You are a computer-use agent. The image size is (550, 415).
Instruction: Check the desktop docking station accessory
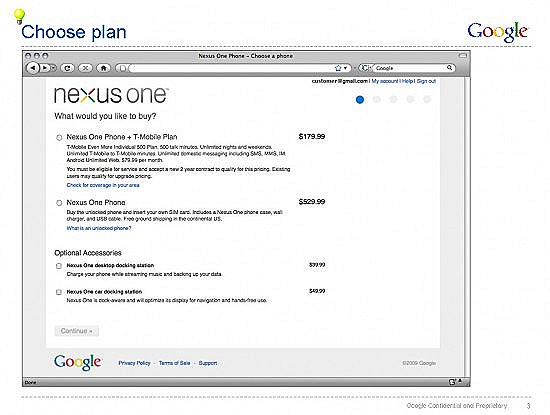tap(59, 266)
